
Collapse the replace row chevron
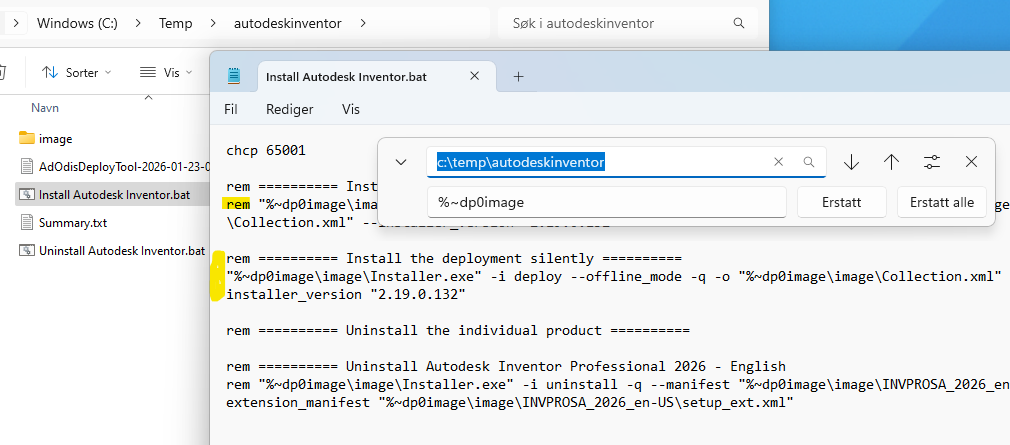(401, 162)
